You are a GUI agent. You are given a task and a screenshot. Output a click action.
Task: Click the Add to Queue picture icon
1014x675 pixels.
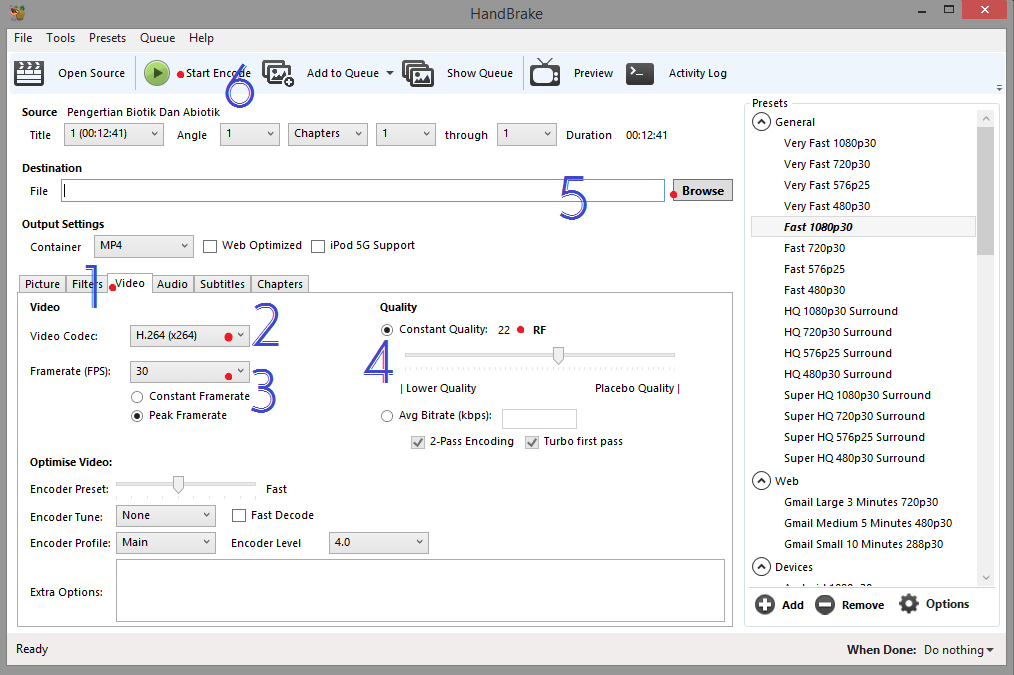tap(278, 73)
